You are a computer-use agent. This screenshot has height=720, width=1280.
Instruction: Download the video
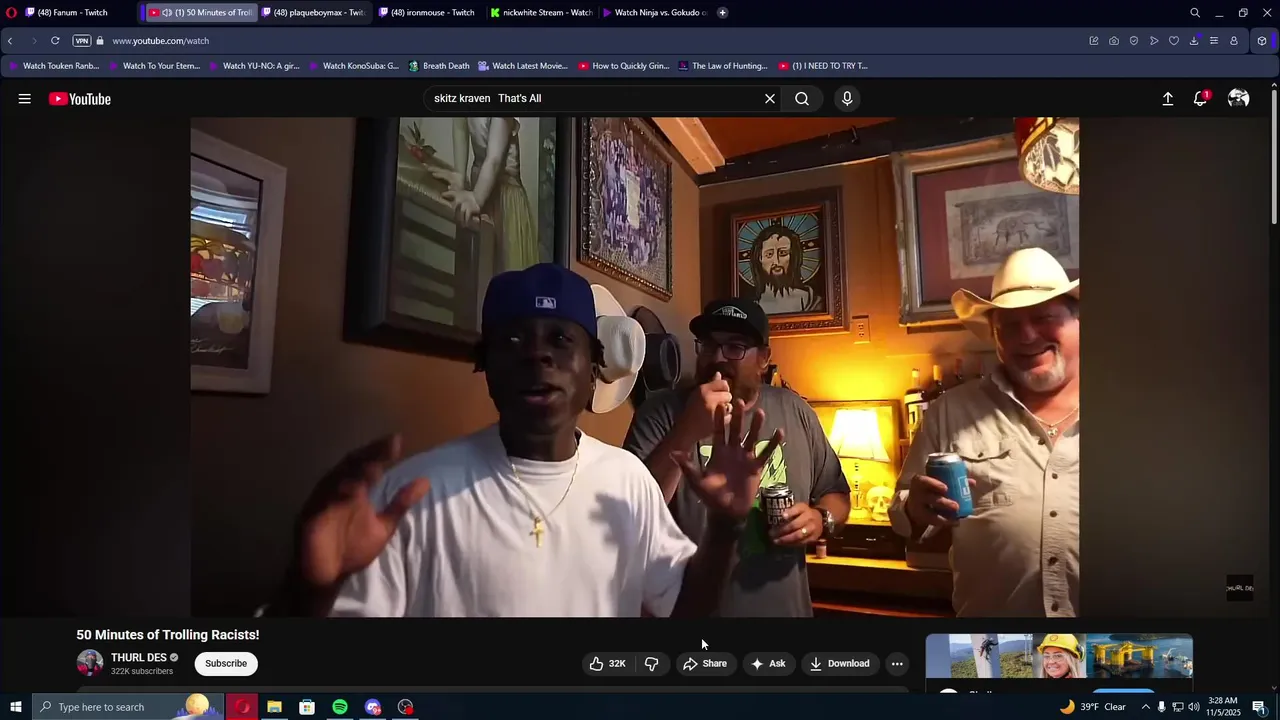pyautogui.click(x=839, y=664)
